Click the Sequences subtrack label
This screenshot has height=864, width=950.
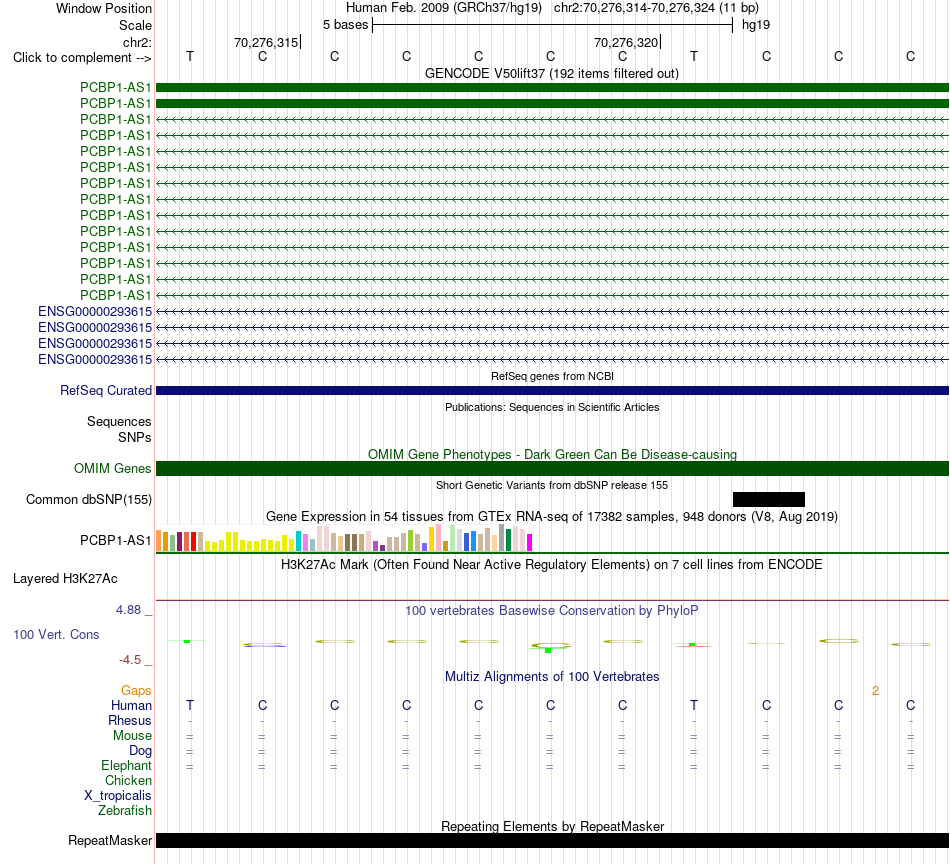(x=119, y=422)
